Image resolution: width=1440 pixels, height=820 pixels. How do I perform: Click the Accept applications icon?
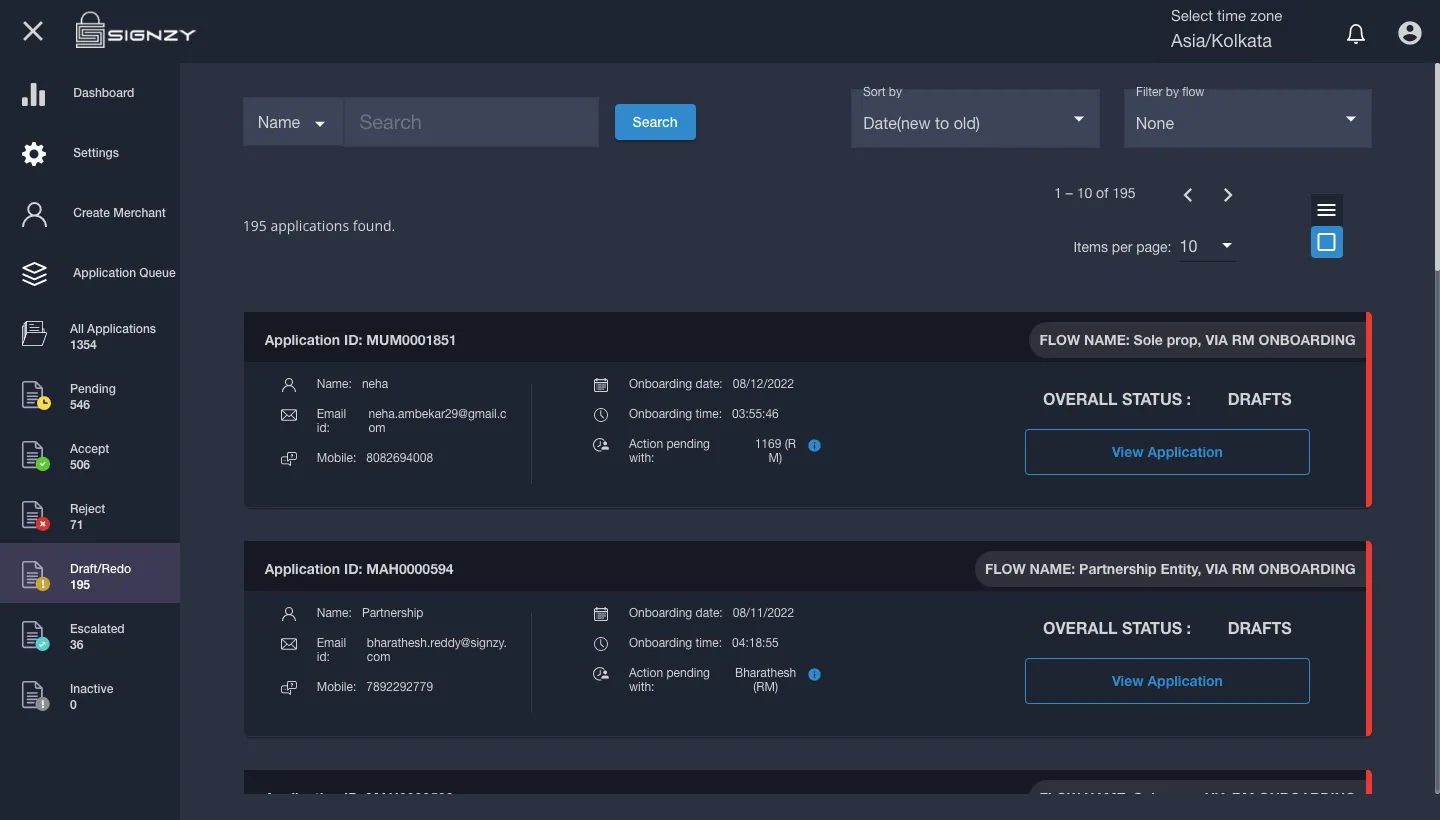[36, 455]
